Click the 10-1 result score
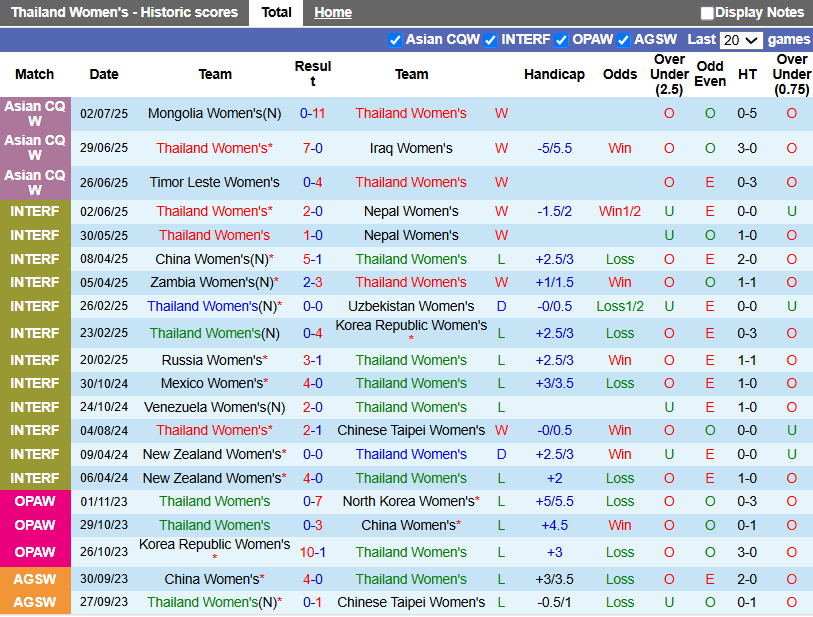Viewport: 813px width, 617px height. [313, 553]
